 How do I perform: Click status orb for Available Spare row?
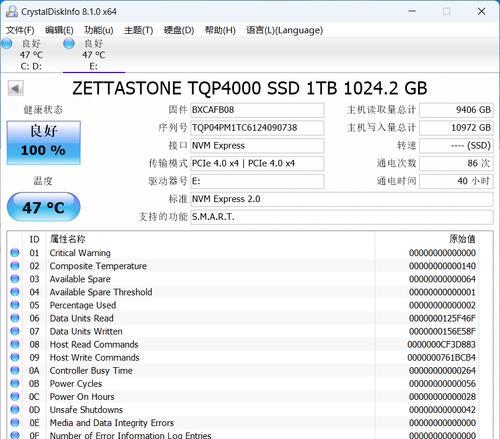pos(15,279)
